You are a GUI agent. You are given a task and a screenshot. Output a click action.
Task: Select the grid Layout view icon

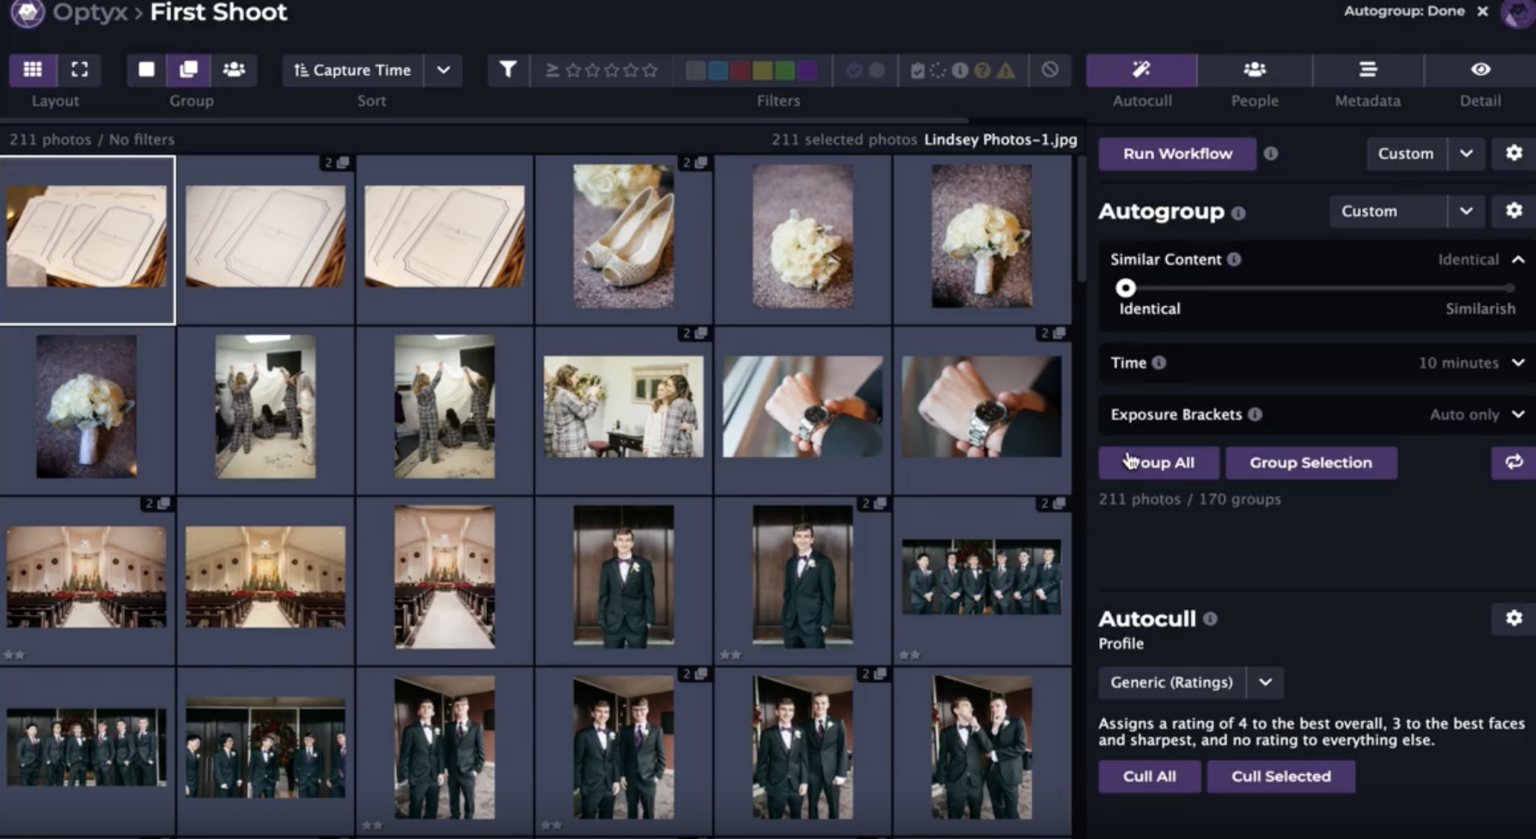tap(33, 70)
